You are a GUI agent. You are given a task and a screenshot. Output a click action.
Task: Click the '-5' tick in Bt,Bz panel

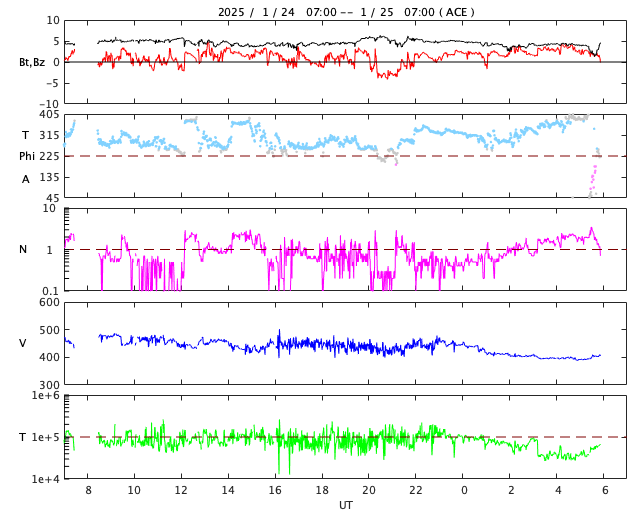point(53,83)
